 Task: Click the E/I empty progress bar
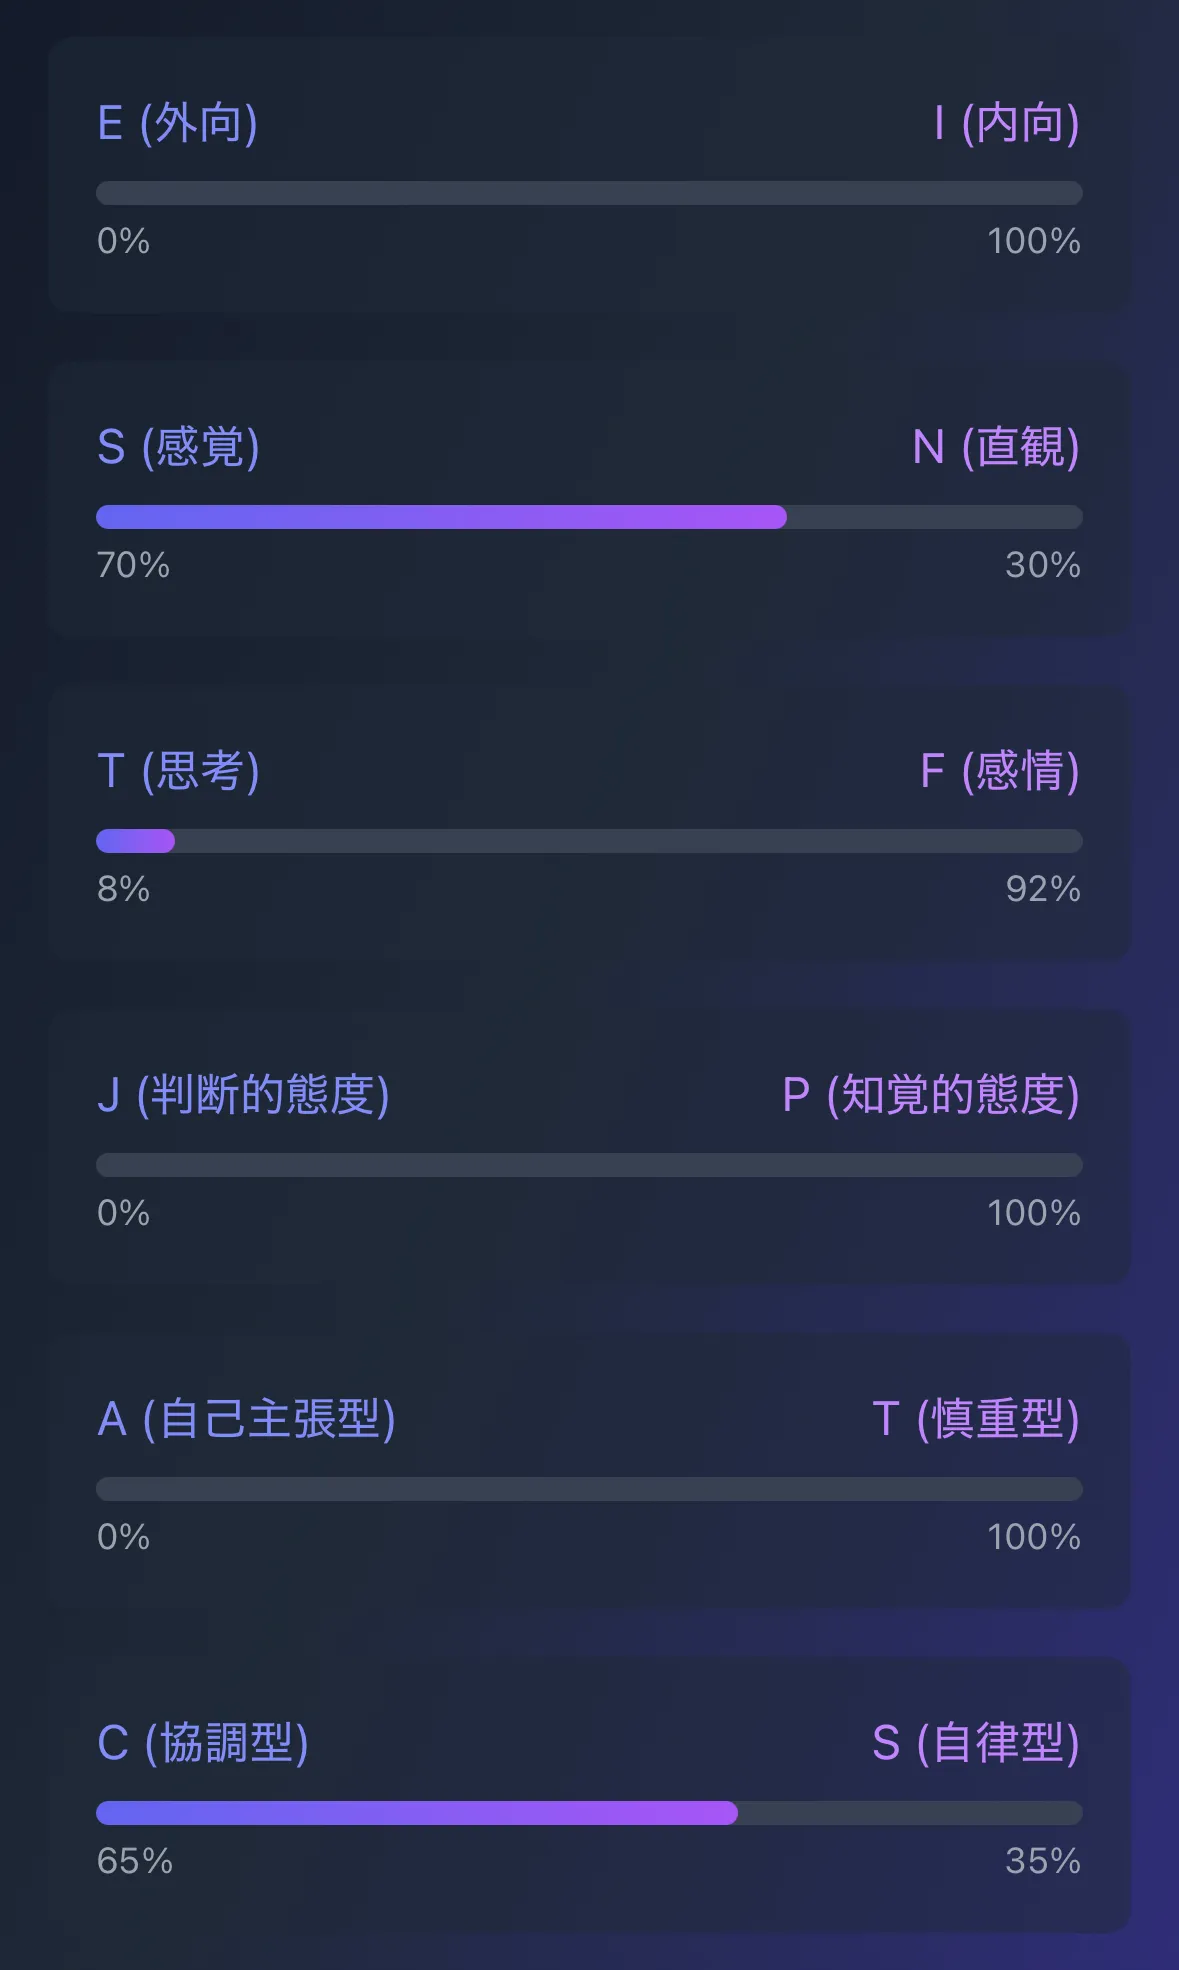[589, 193]
